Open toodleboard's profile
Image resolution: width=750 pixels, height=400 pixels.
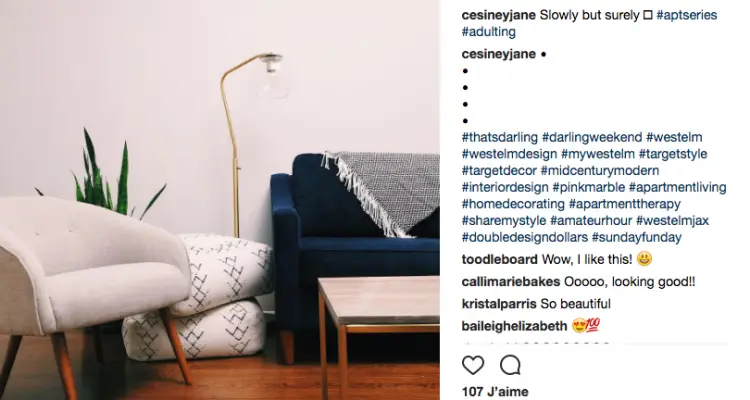pyautogui.click(x=499, y=259)
